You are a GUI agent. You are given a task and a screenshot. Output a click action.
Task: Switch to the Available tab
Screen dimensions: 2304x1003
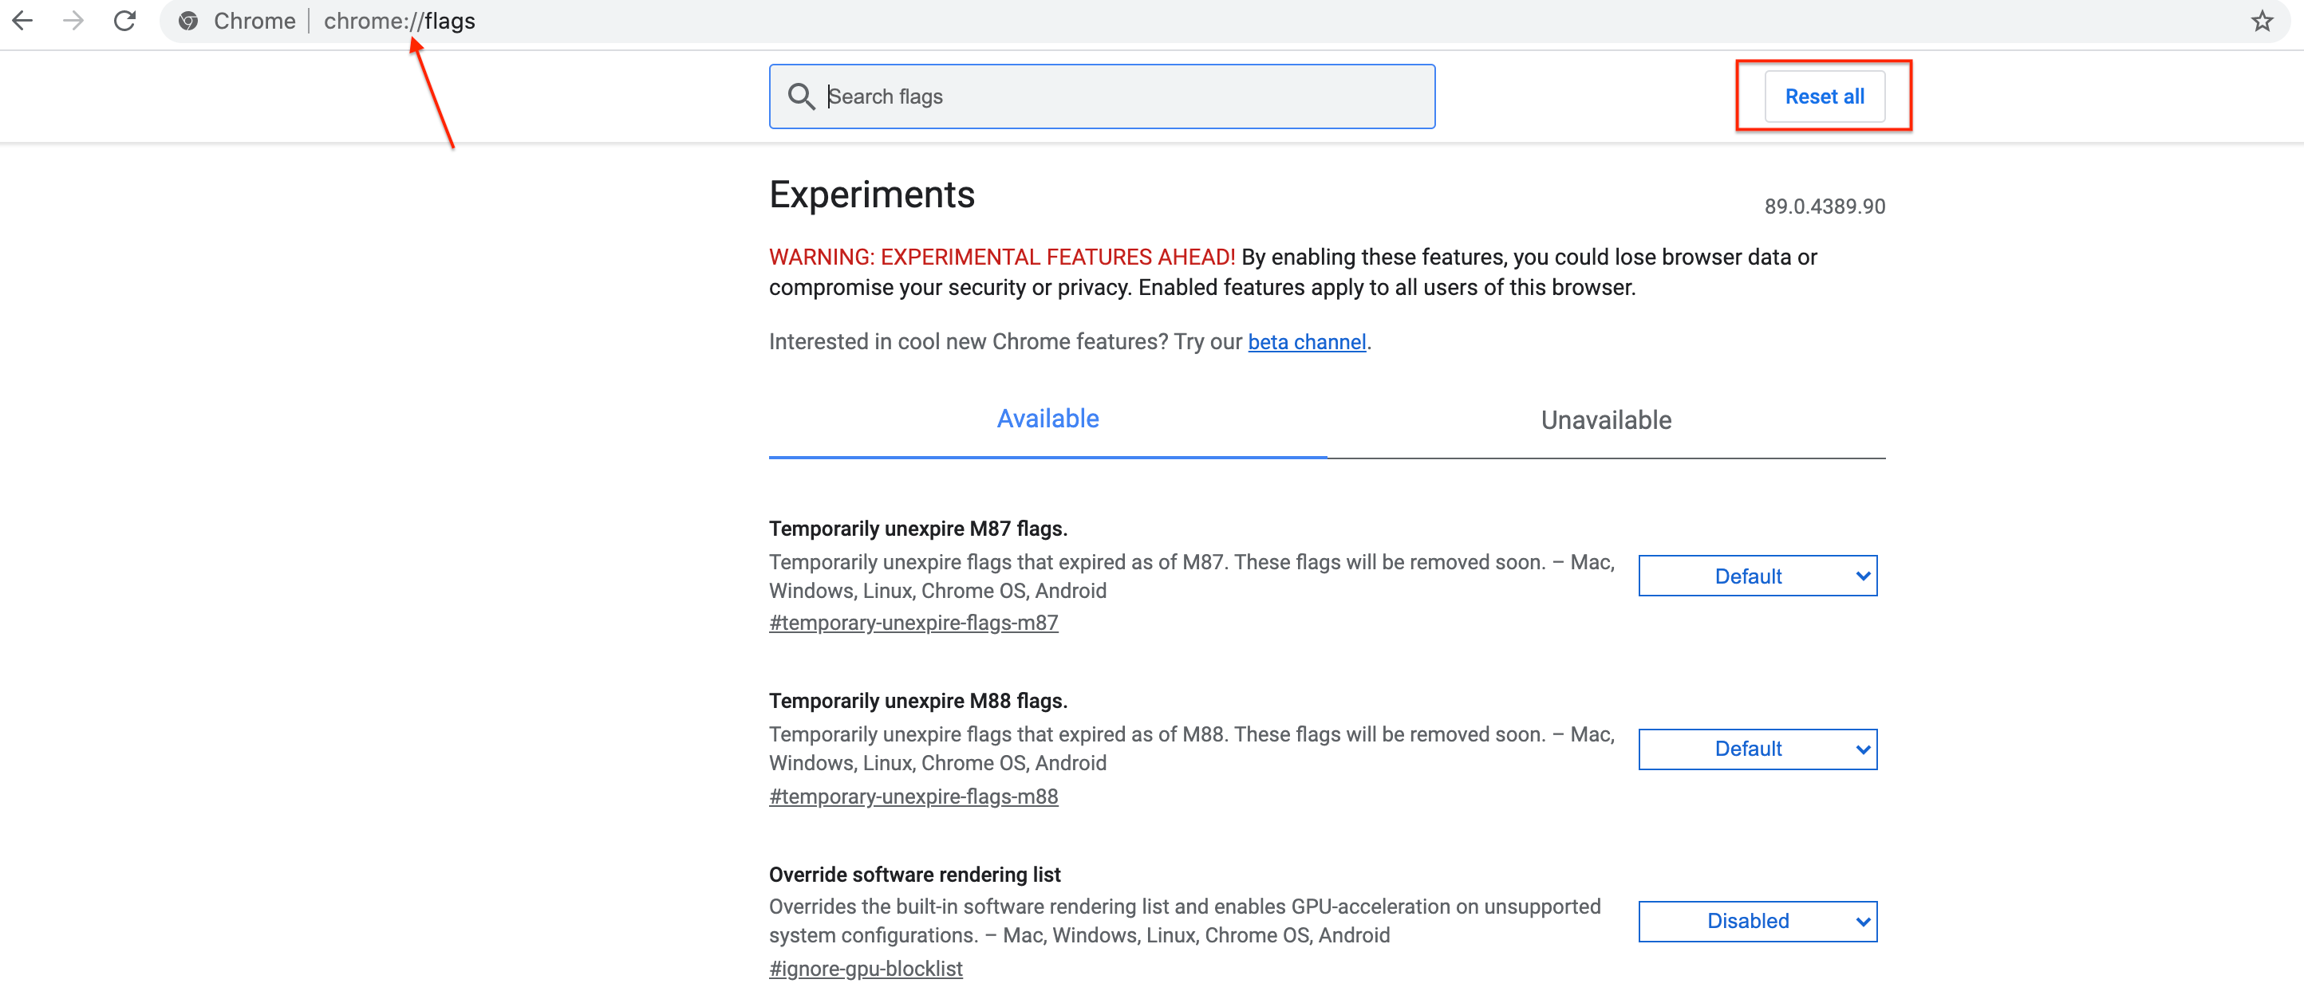point(1047,419)
